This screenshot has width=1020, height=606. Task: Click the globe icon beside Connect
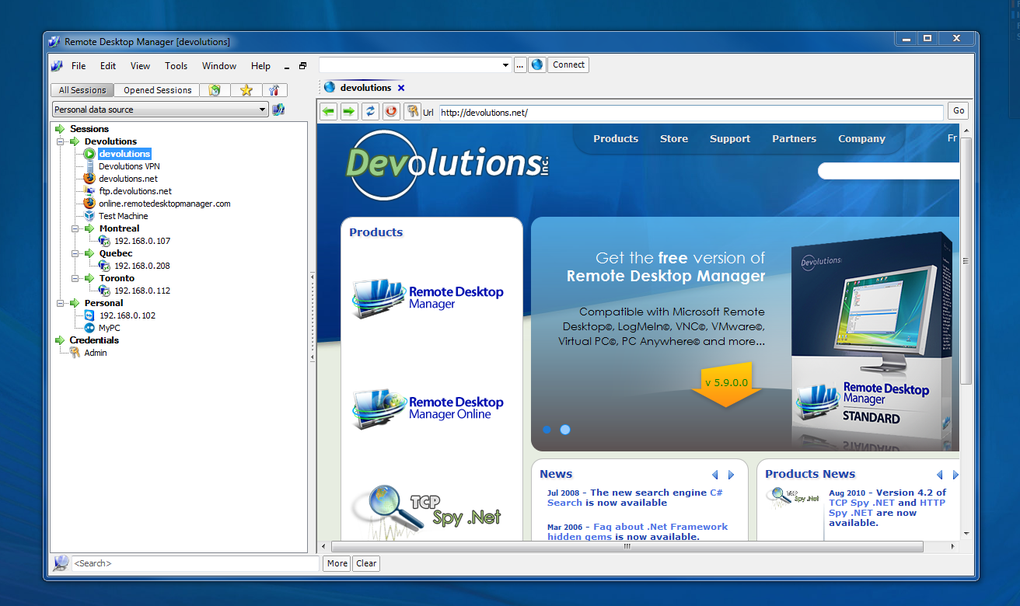[x=536, y=64]
